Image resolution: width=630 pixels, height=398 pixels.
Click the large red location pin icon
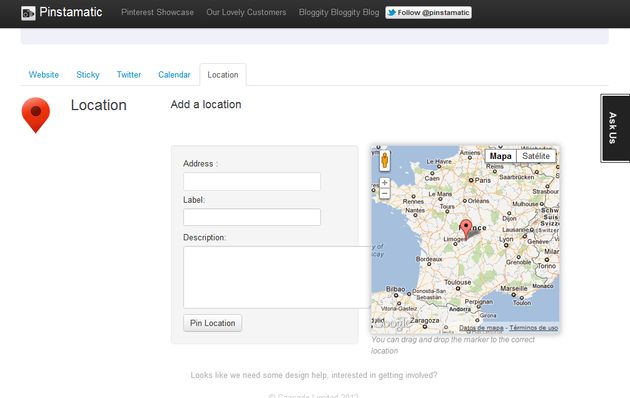point(36,115)
